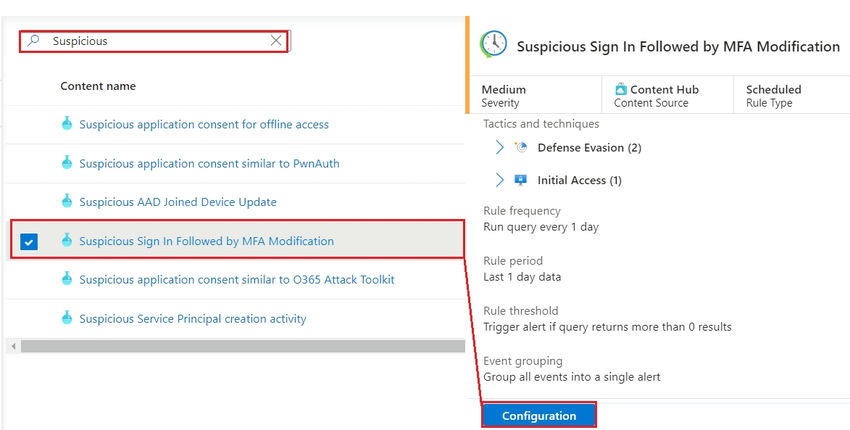Viewport: 850px width, 430px height.
Task: Expand the Initial Access tactic
Action: 500,180
